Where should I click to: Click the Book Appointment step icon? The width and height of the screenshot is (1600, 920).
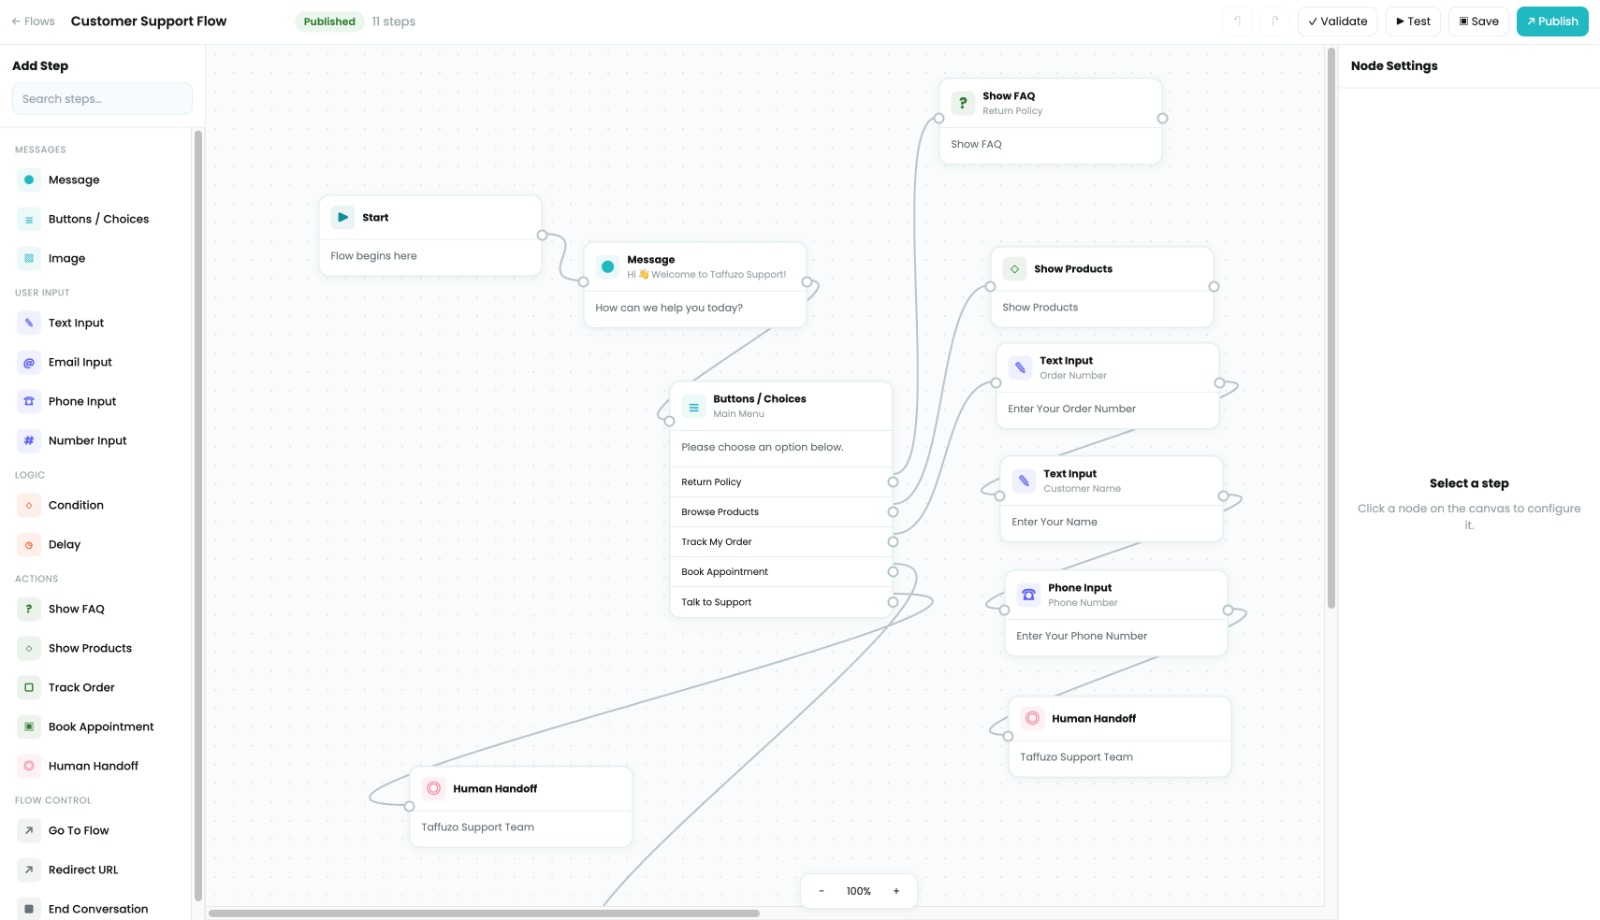tap(29, 727)
